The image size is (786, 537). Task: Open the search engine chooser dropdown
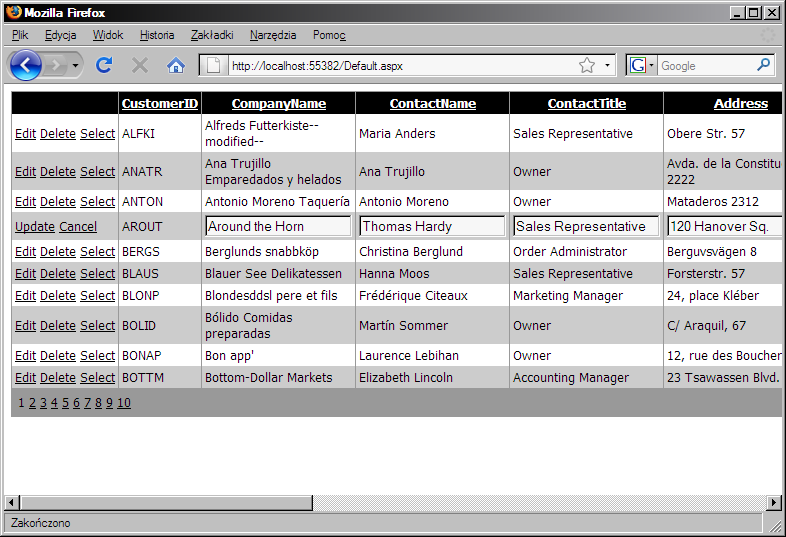(x=651, y=65)
